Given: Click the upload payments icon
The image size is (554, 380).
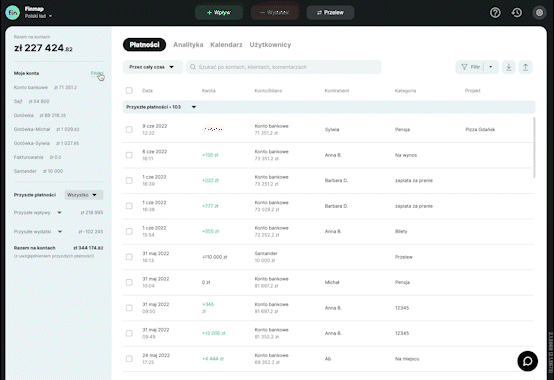Looking at the screenshot, I should (x=525, y=67).
